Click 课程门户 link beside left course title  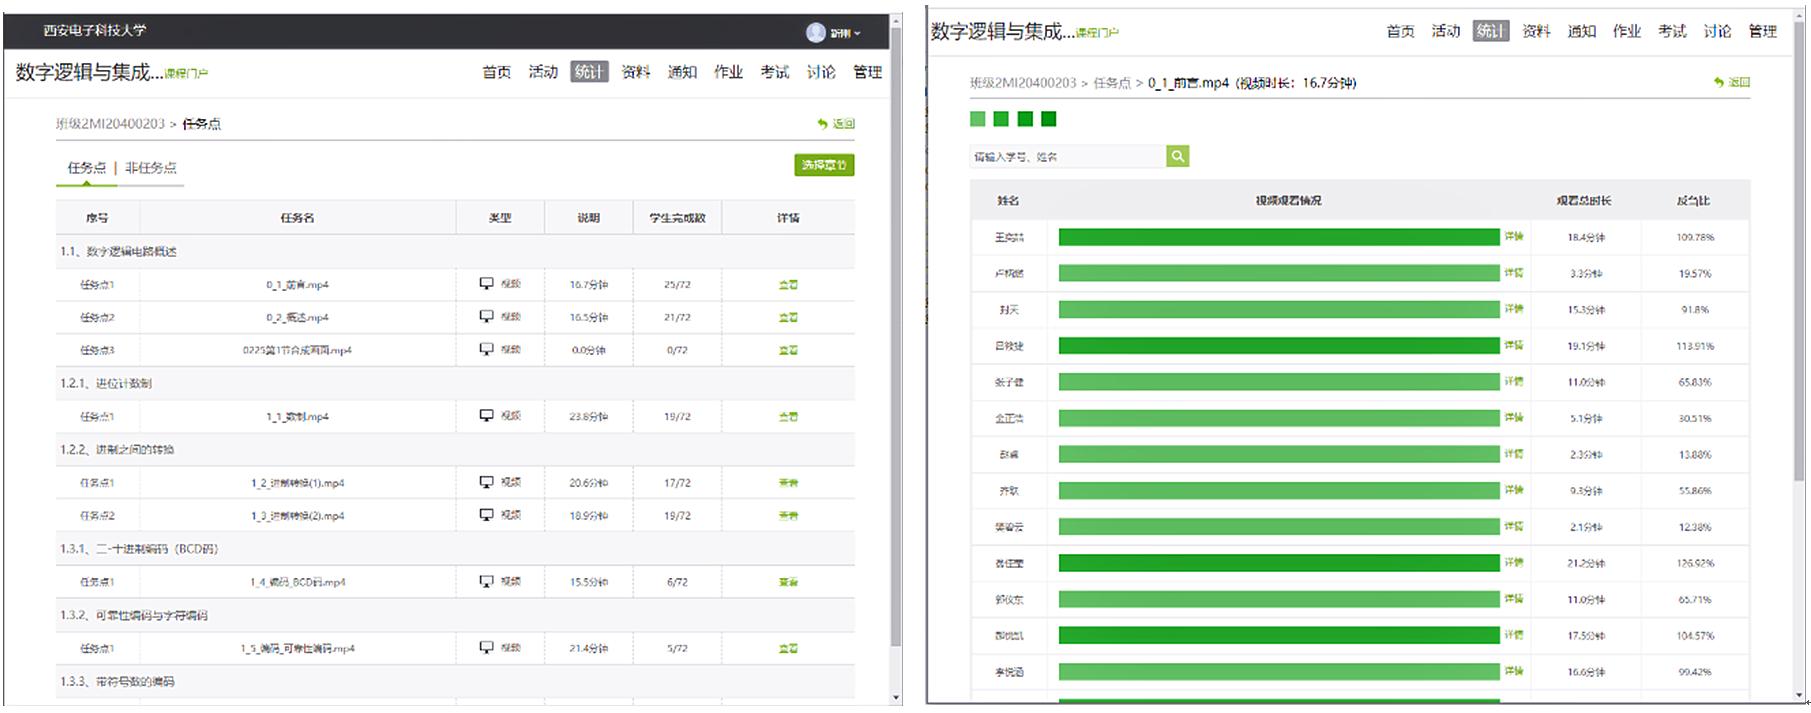186,74
